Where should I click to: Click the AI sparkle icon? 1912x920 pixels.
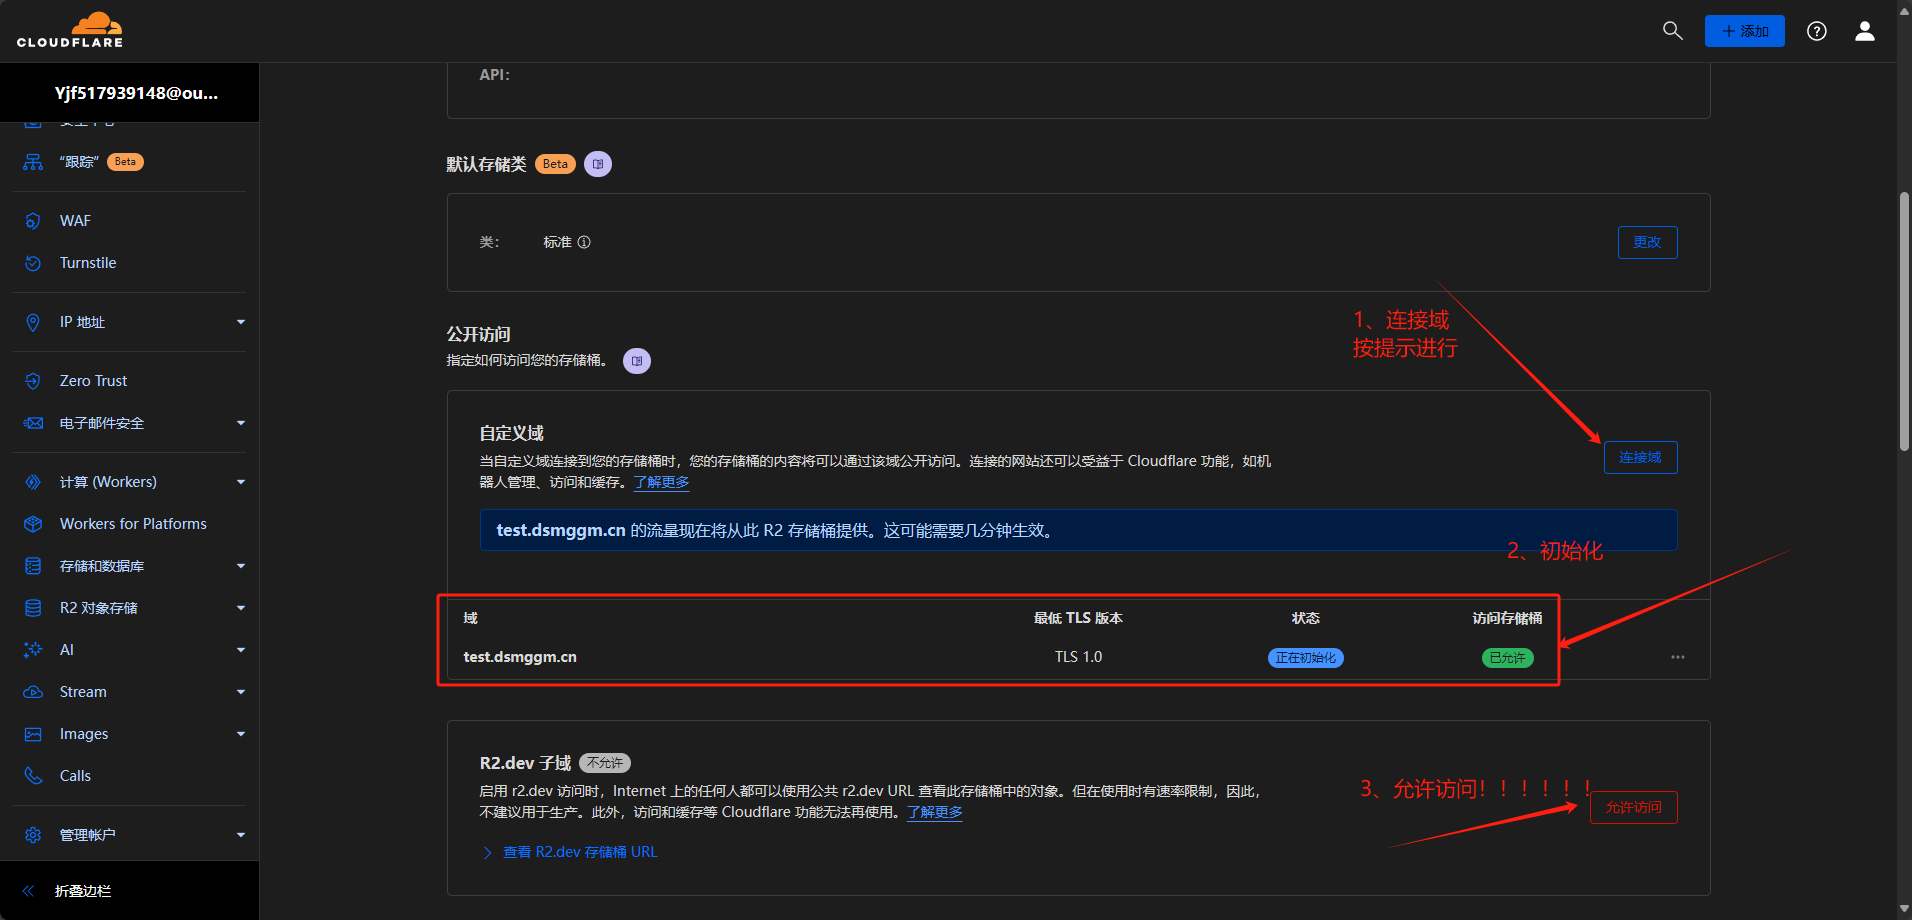pos(33,650)
